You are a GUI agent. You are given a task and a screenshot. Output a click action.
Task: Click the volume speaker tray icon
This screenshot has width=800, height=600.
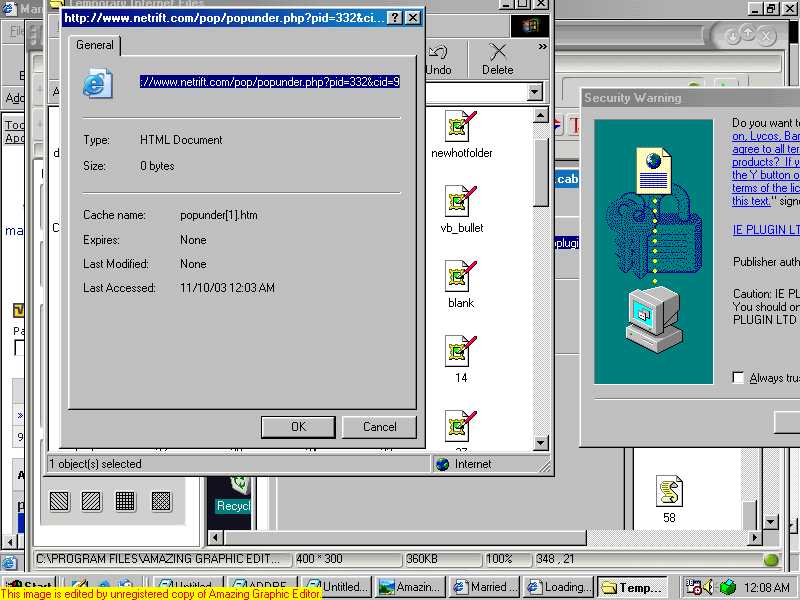click(709, 587)
